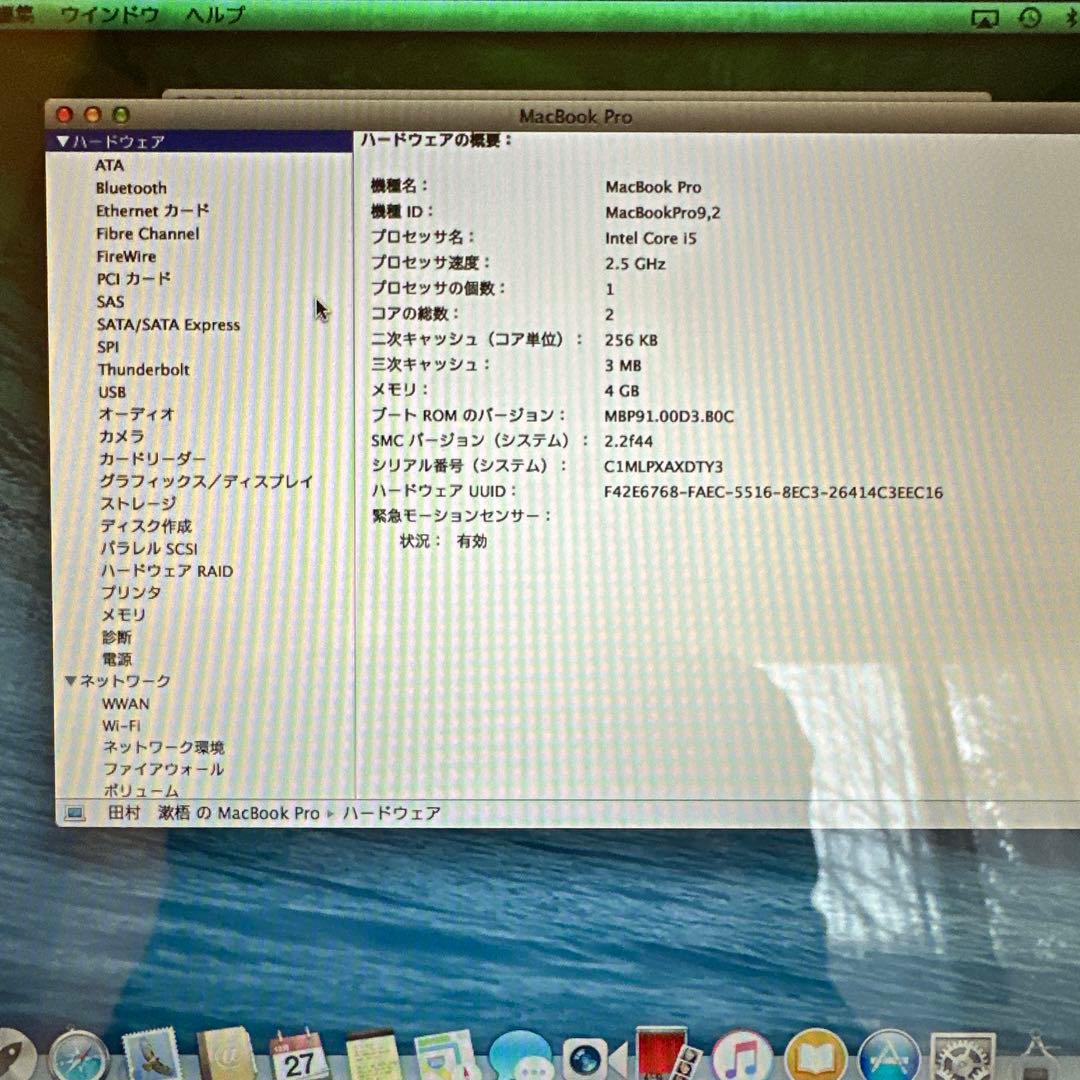This screenshot has width=1080, height=1080.
Task: Open the ヘルプ menu
Action: click(217, 15)
